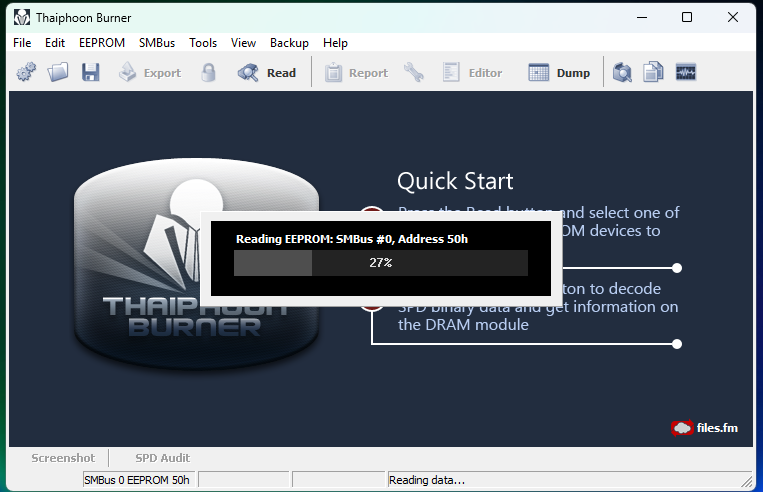Click the 'SMBus 0 EEPROM 50h' status field
Screen dimensions: 763x492
click(x=139, y=480)
